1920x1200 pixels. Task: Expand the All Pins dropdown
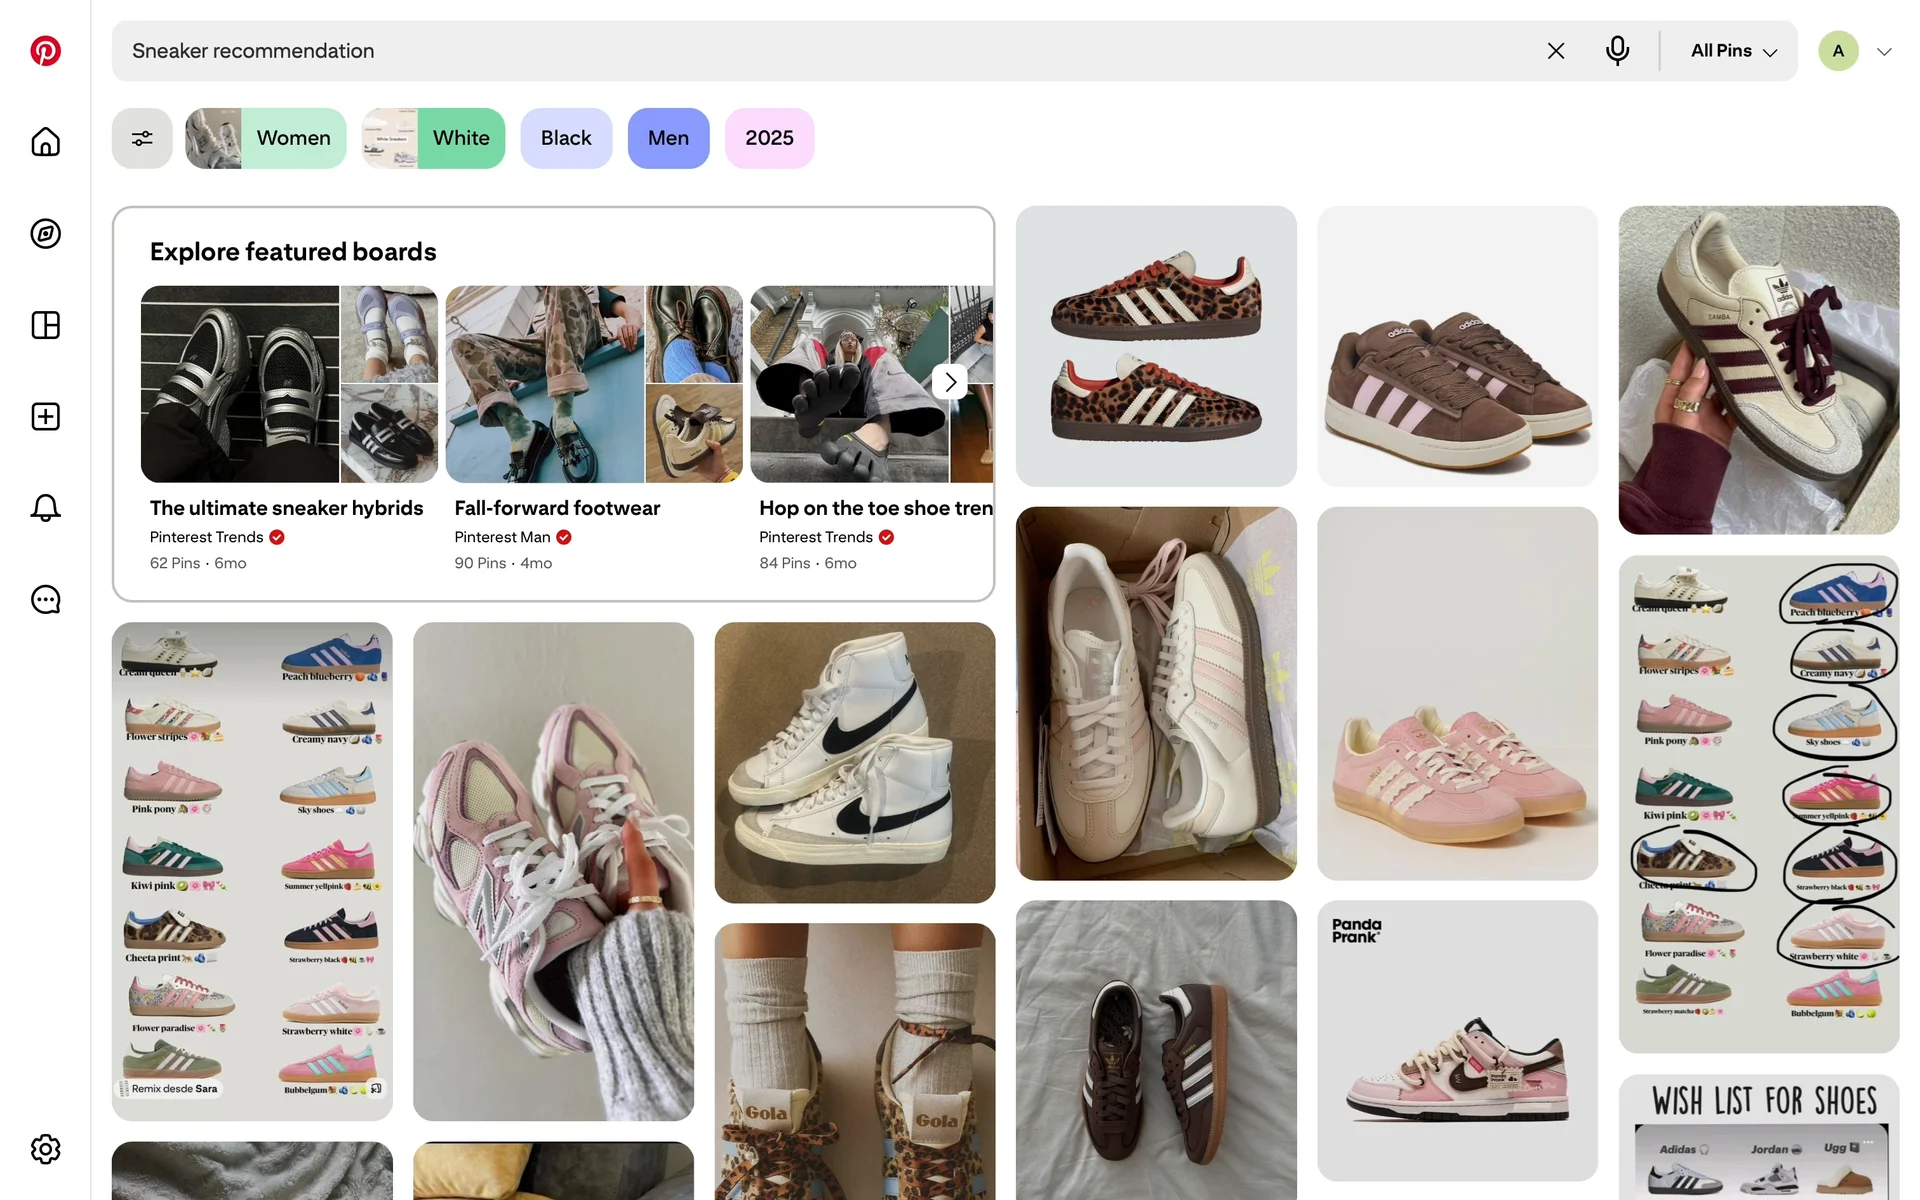coord(1733,51)
